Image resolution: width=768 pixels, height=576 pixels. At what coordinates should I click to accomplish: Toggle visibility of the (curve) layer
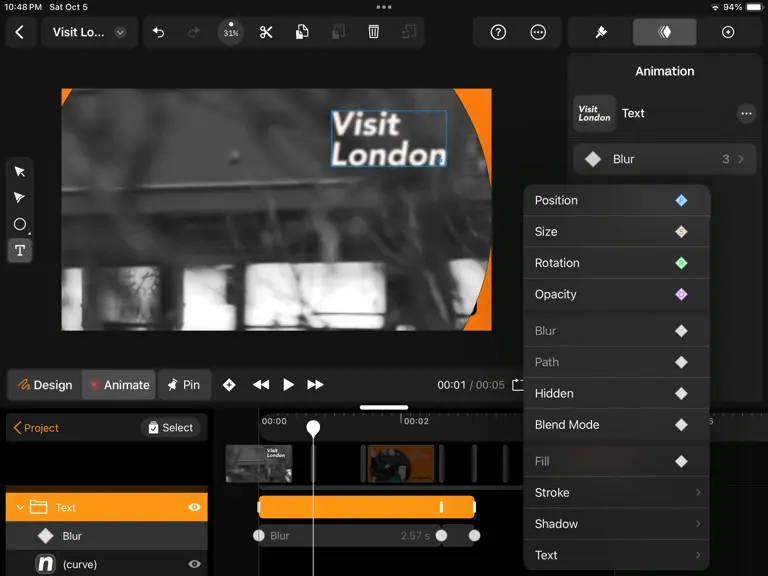point(194,564)
